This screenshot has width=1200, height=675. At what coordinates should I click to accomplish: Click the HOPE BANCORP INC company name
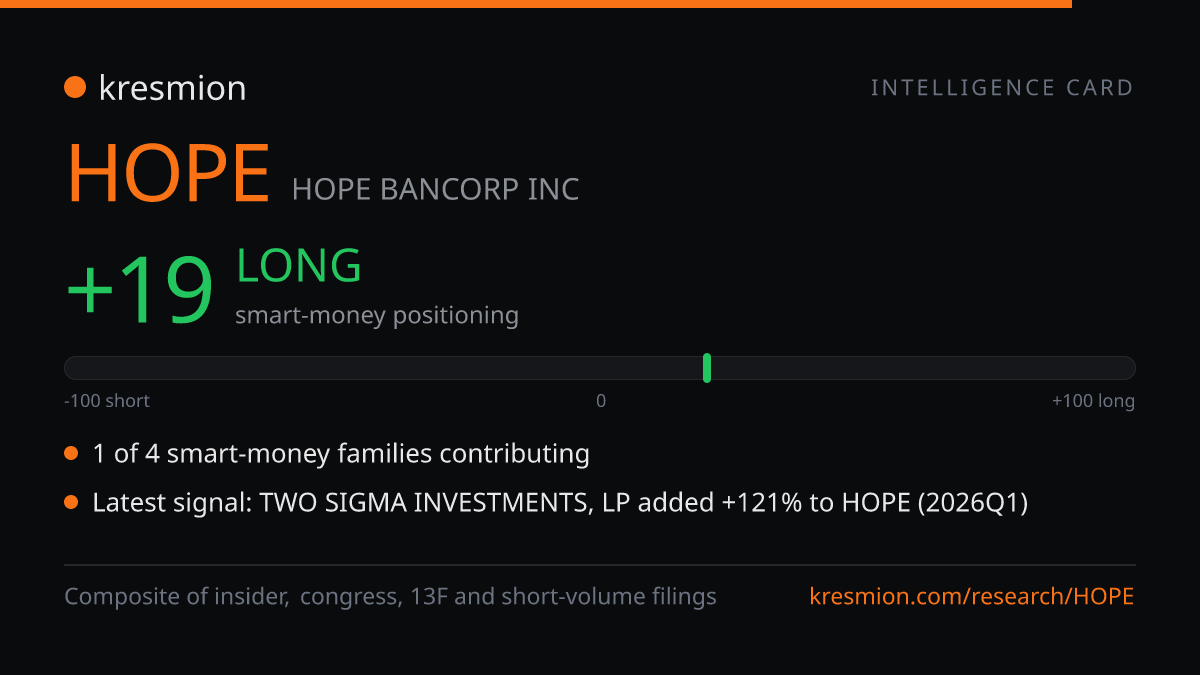(x=436, y=189)
